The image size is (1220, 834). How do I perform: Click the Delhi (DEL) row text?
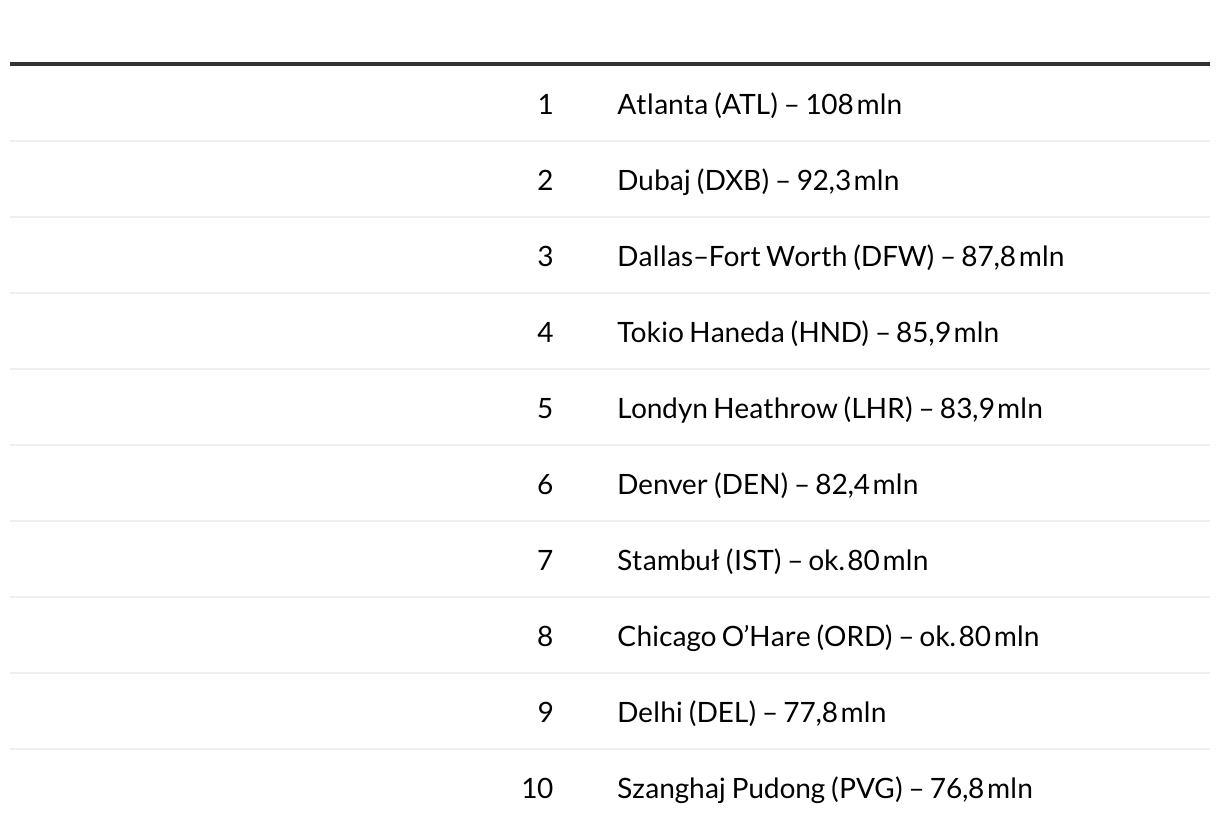(751, 712)
